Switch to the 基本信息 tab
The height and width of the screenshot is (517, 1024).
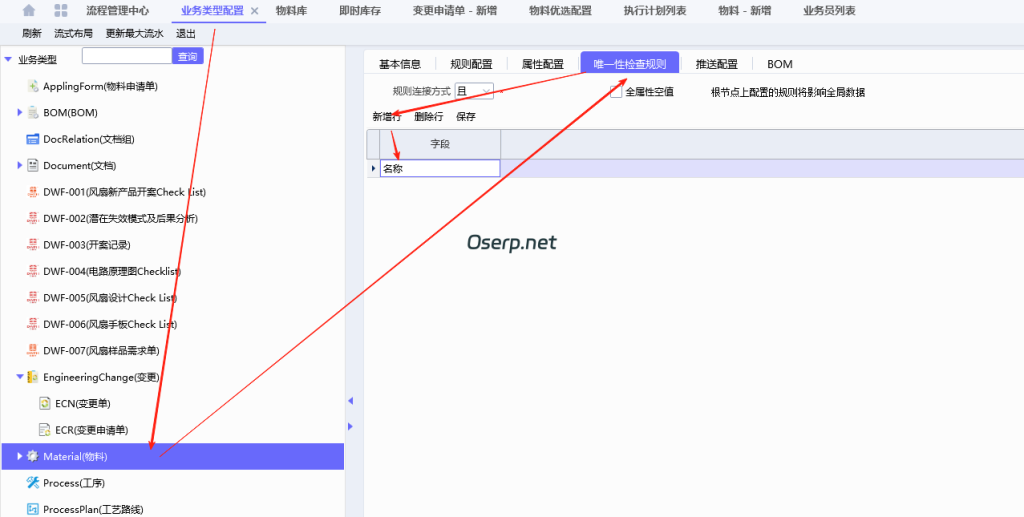click(x=400, y=64)
